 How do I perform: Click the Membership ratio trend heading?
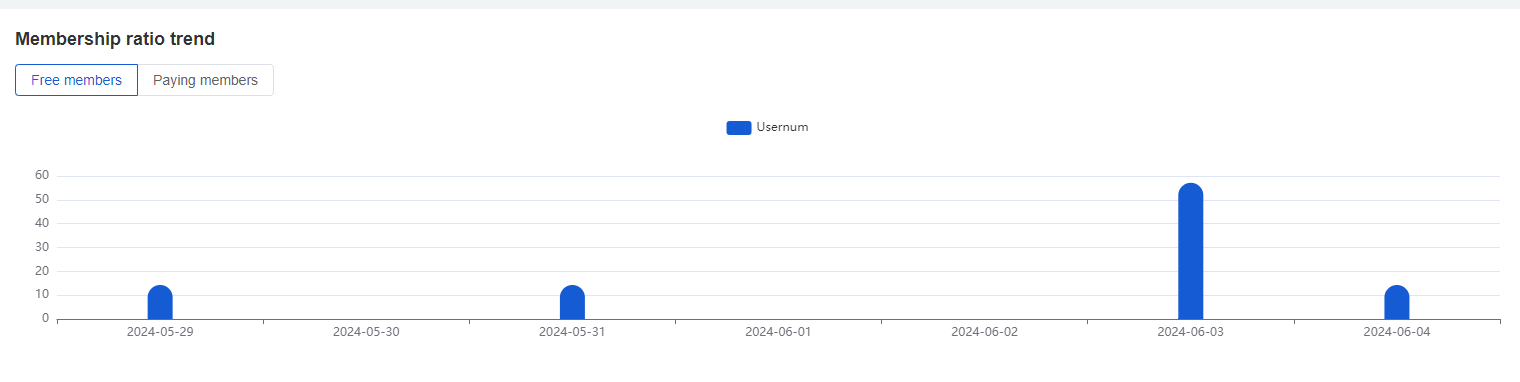click(x=115, y=39)
